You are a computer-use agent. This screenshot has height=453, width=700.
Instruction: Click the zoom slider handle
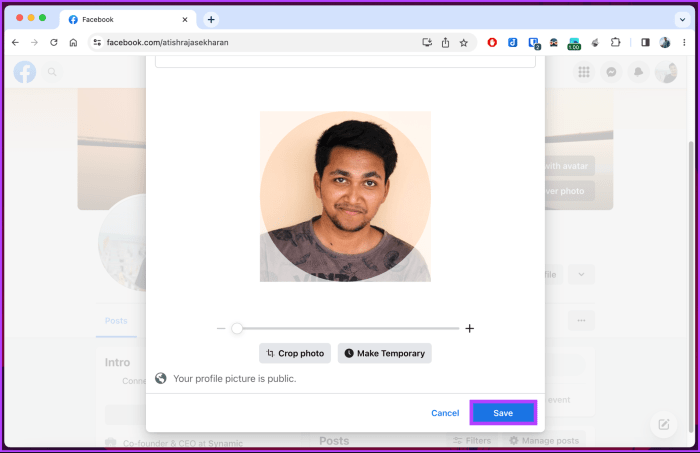click(x=237, y=328)
